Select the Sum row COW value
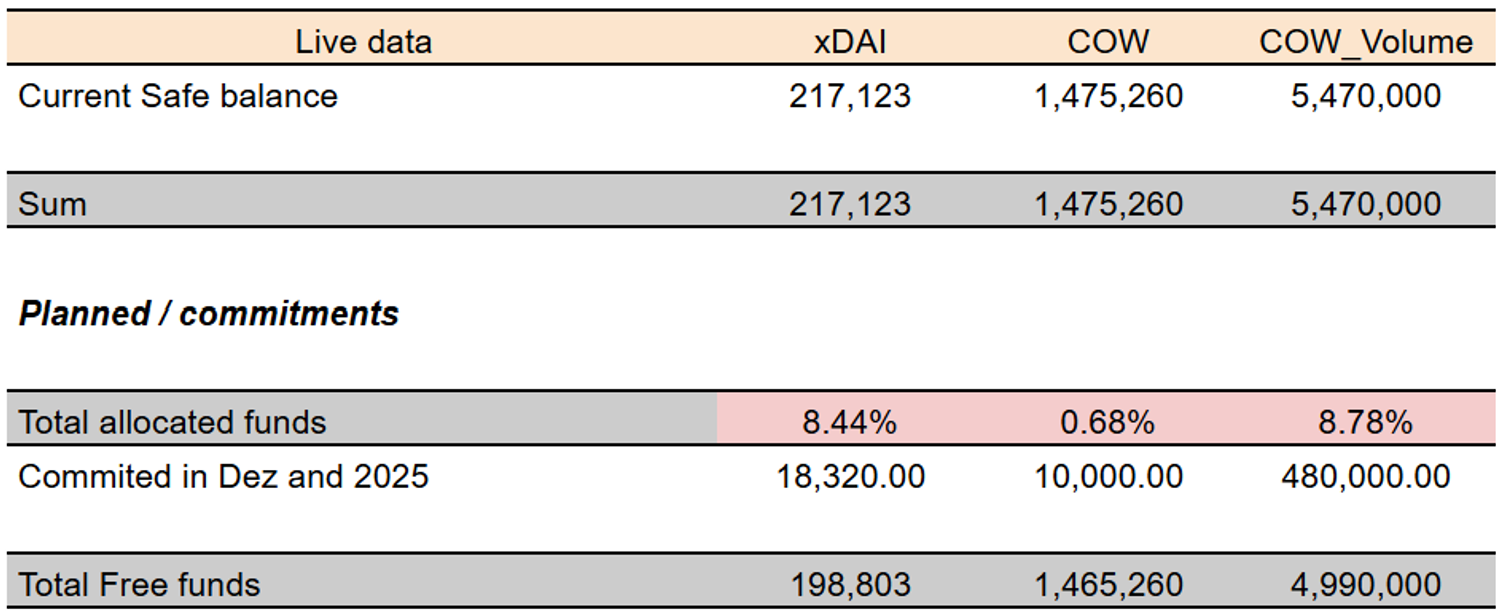1500x615 pixels. [1108, 204]
